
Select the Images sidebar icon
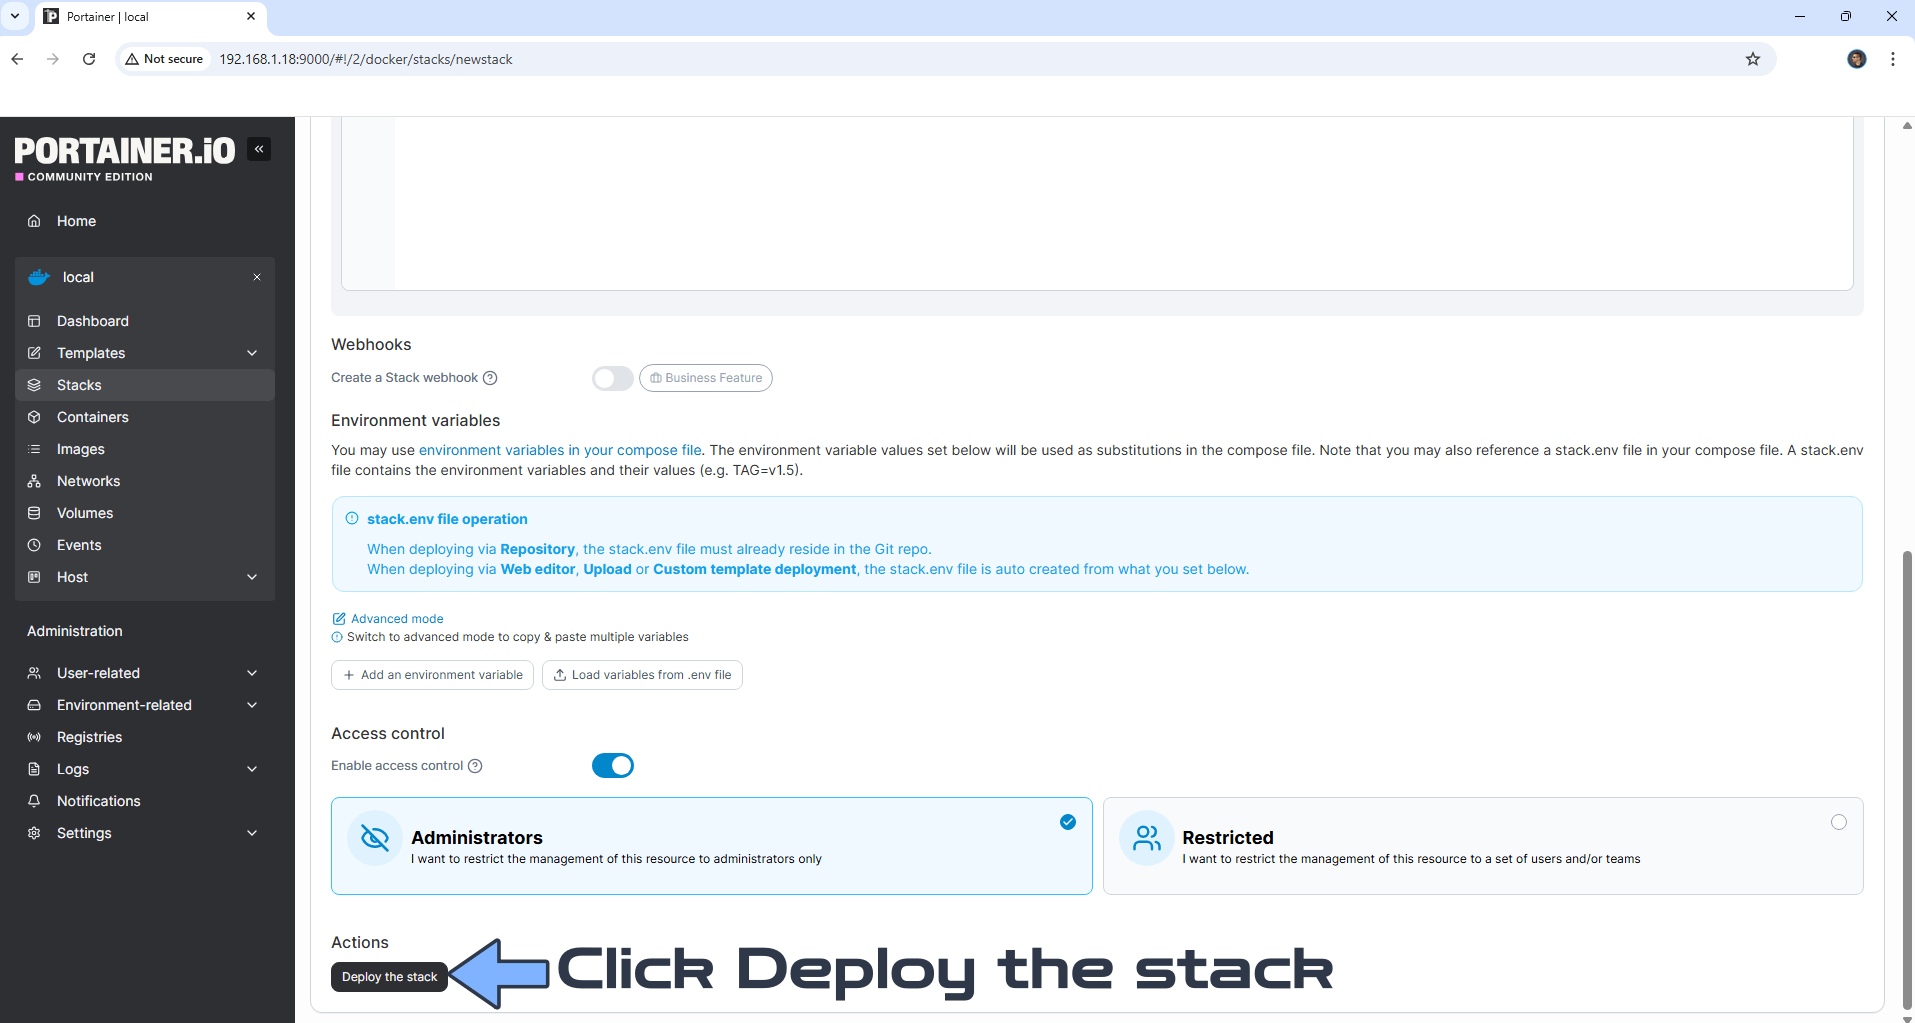click(34, 449)
